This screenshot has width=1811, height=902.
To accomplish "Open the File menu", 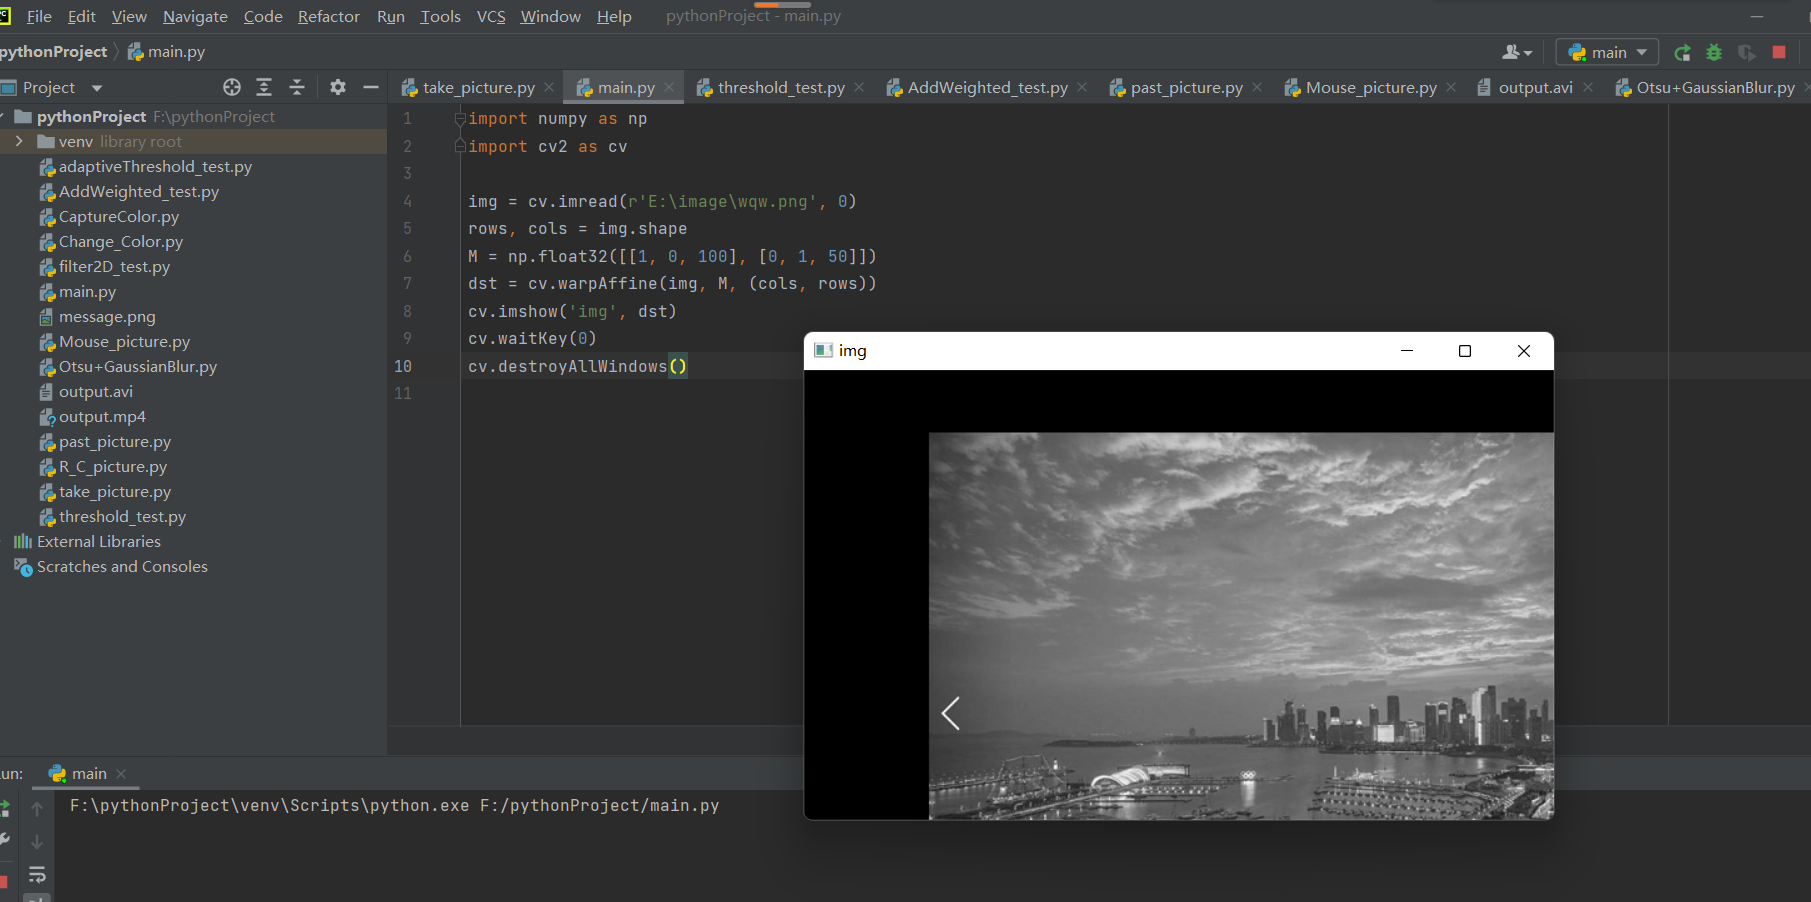I will (x=39, y=17).
